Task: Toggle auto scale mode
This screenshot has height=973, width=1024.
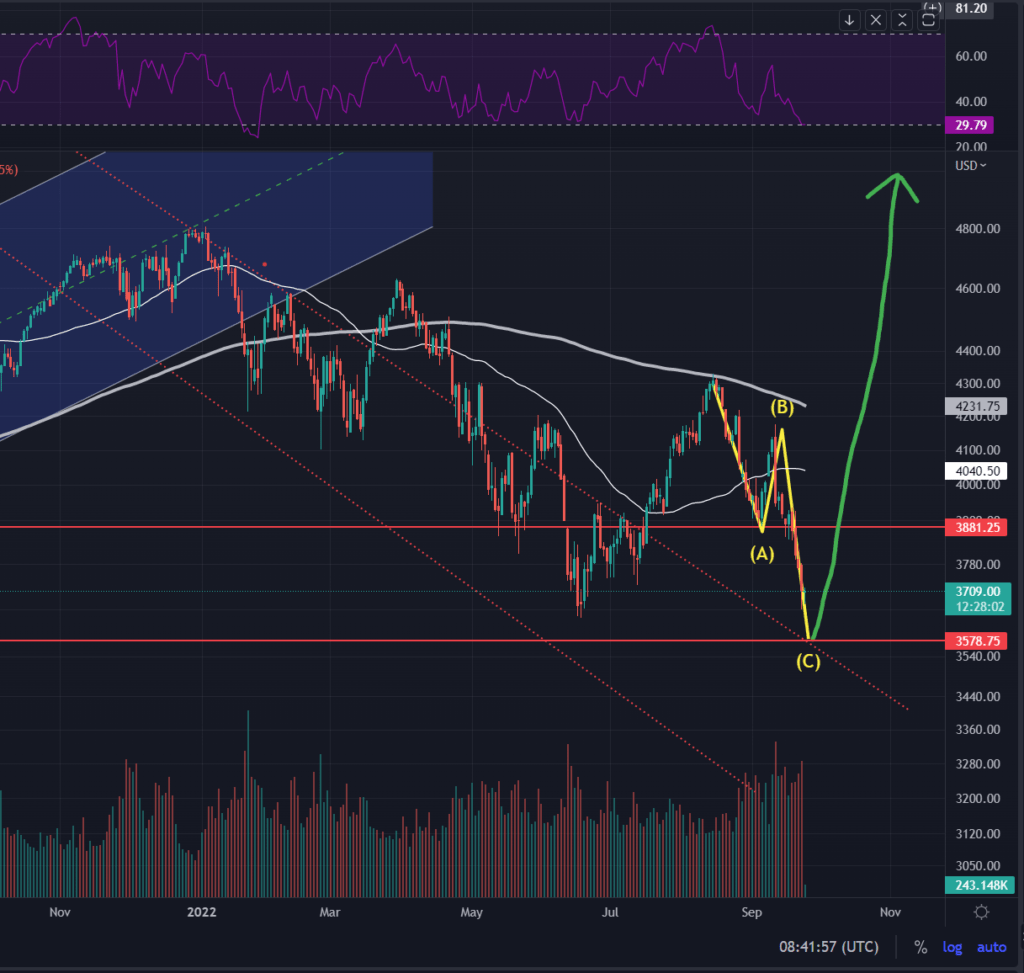Action: (x=991, y=947)
